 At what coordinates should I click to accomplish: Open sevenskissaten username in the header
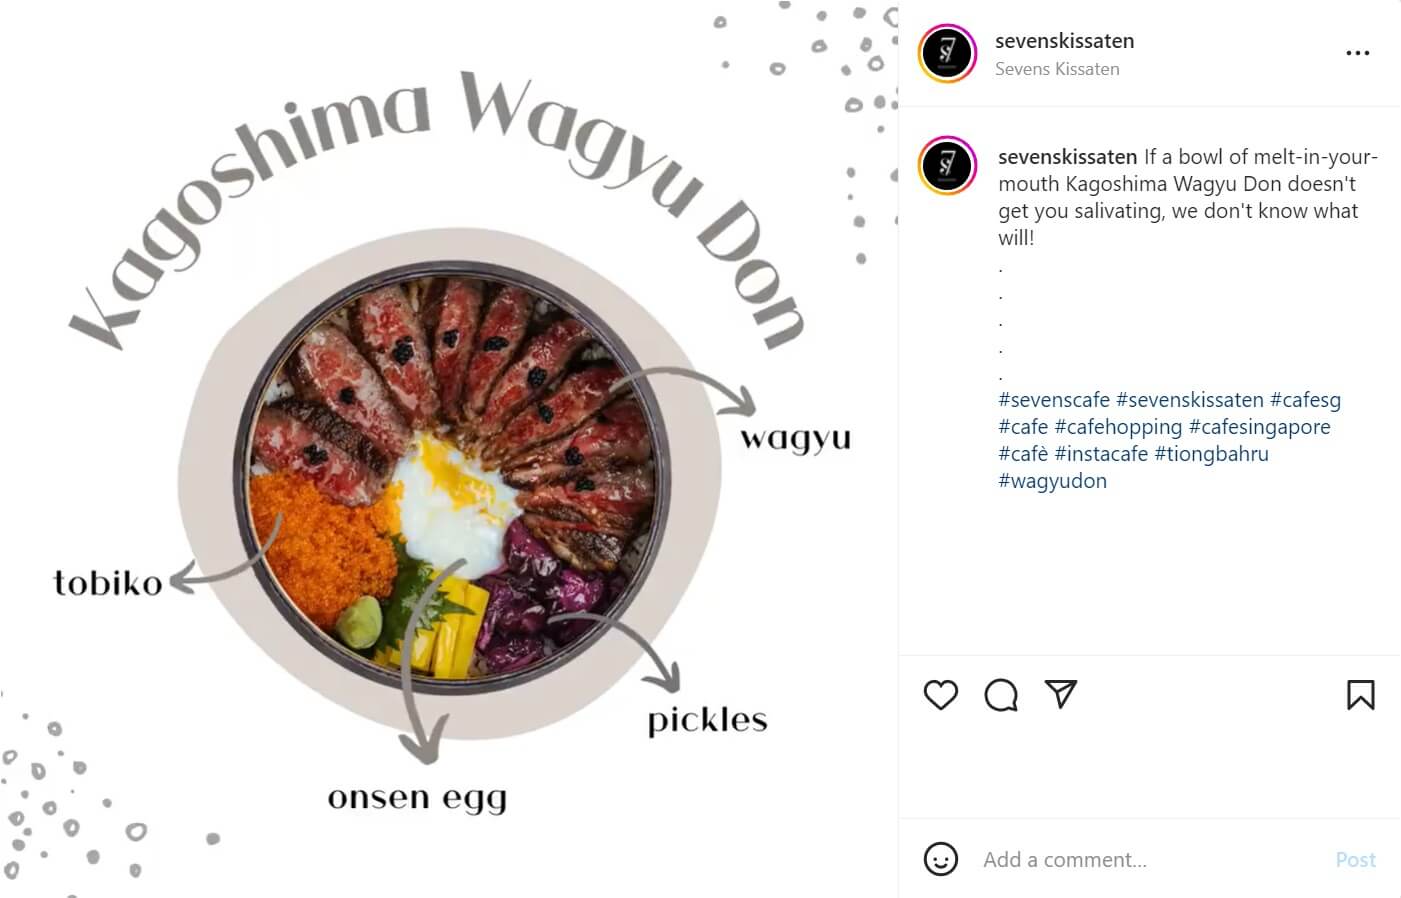point(1064,41)
